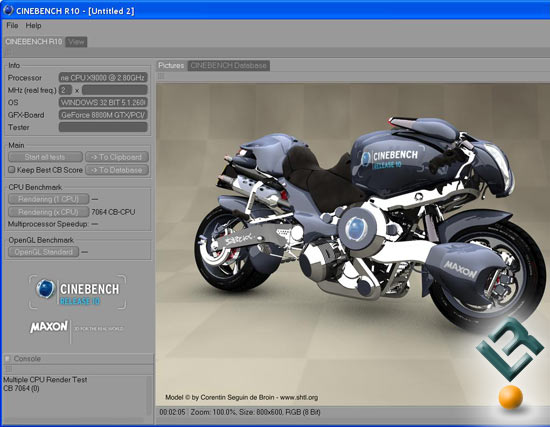Click the Start all tests button
This screenshot has width=550, height=427.
tap(45, 157)
